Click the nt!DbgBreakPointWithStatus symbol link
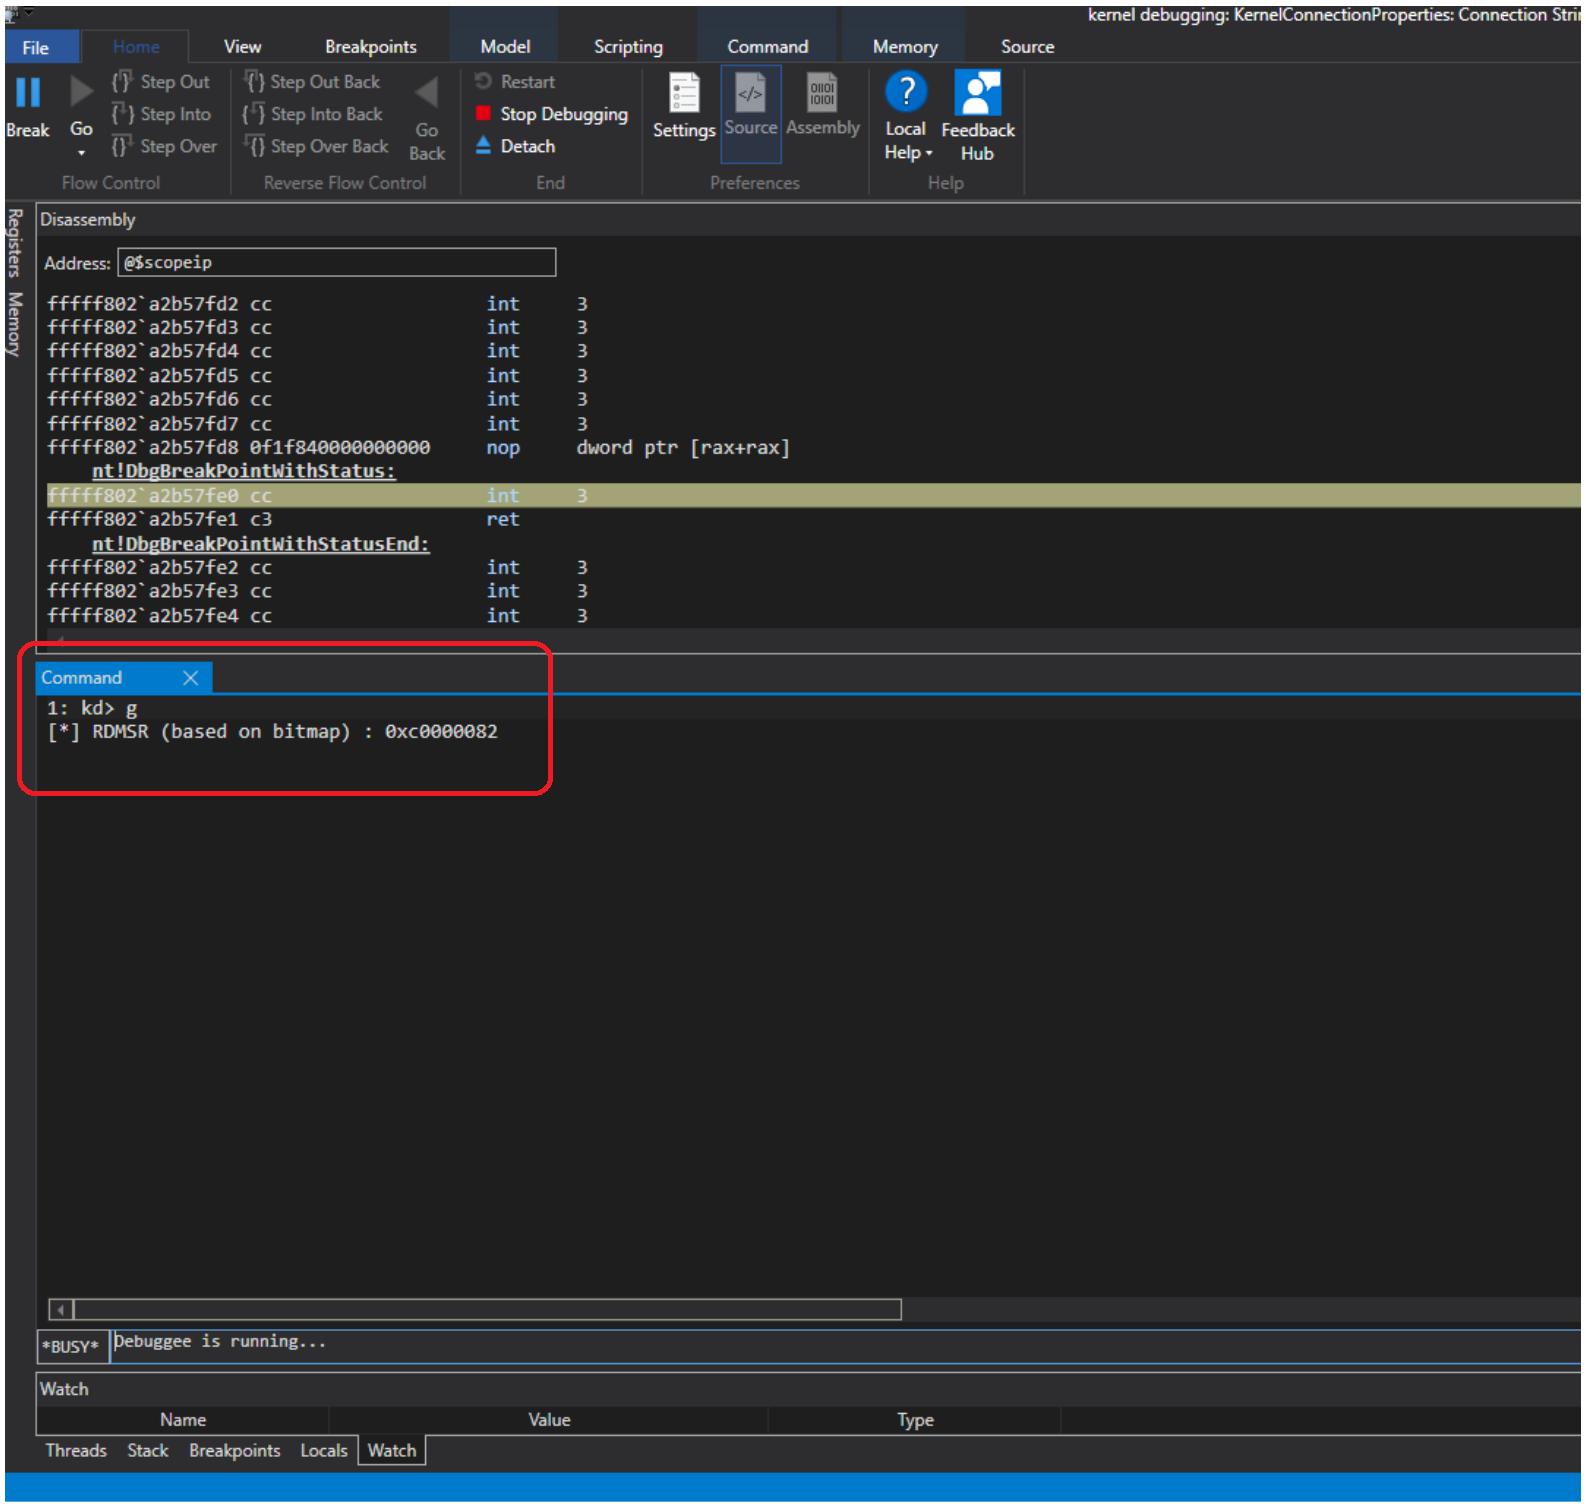 pos(244,472)
